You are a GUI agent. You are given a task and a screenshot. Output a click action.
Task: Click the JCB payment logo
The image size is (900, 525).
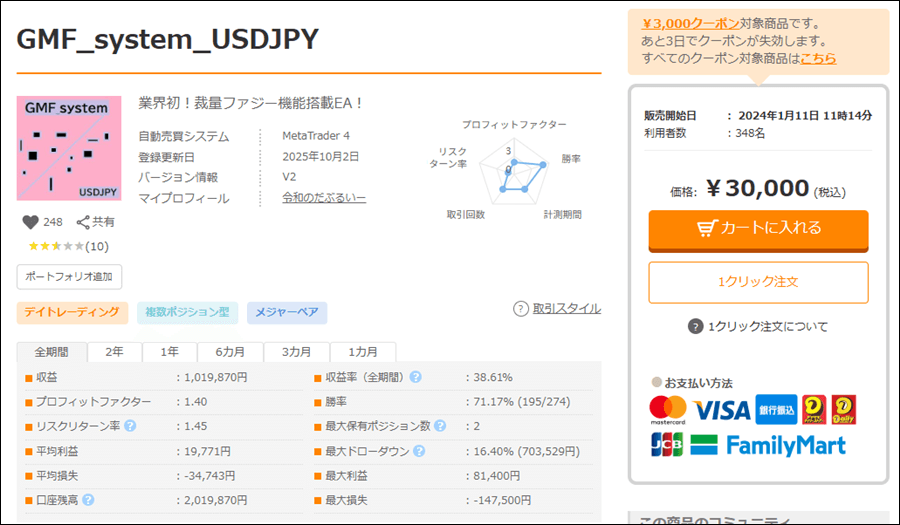point(667,445)
